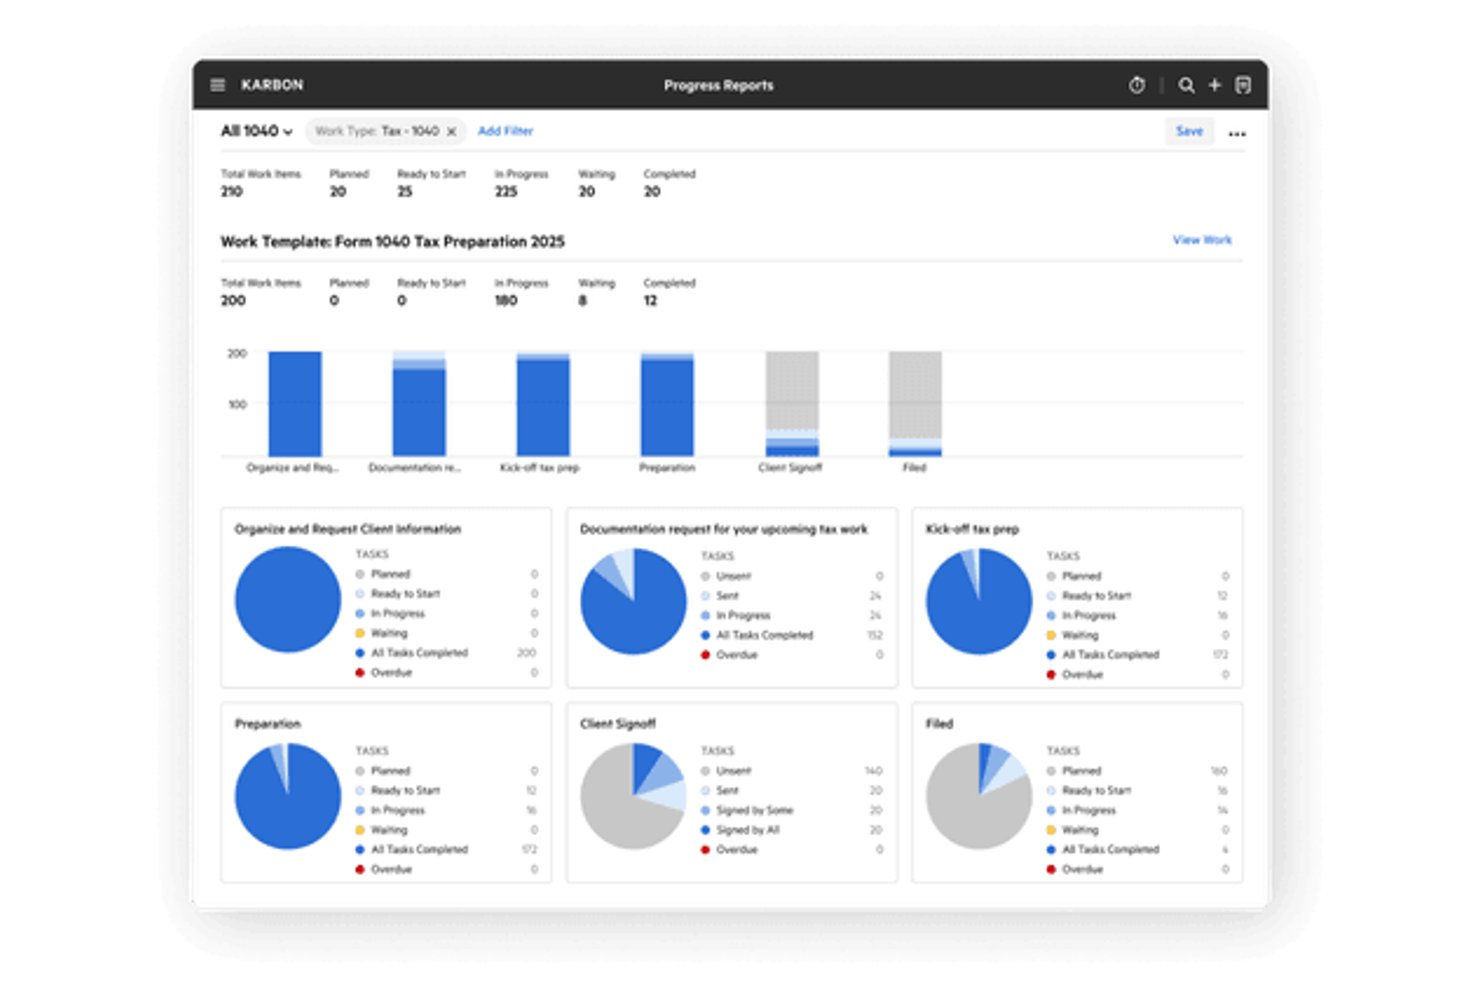Viewport: 1480px width, 987px height.
Task: Open the timer icon in header
Action: [1137, 85]
